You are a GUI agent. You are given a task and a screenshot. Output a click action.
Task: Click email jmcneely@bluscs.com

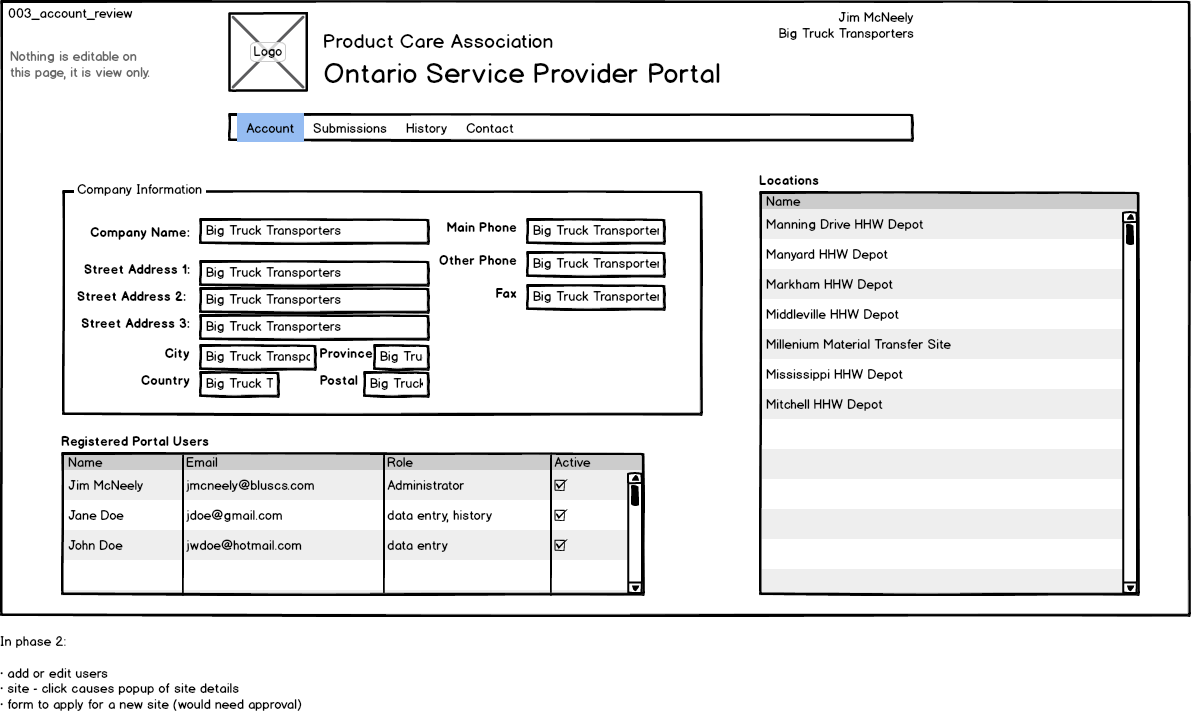(x=250, y=485)
